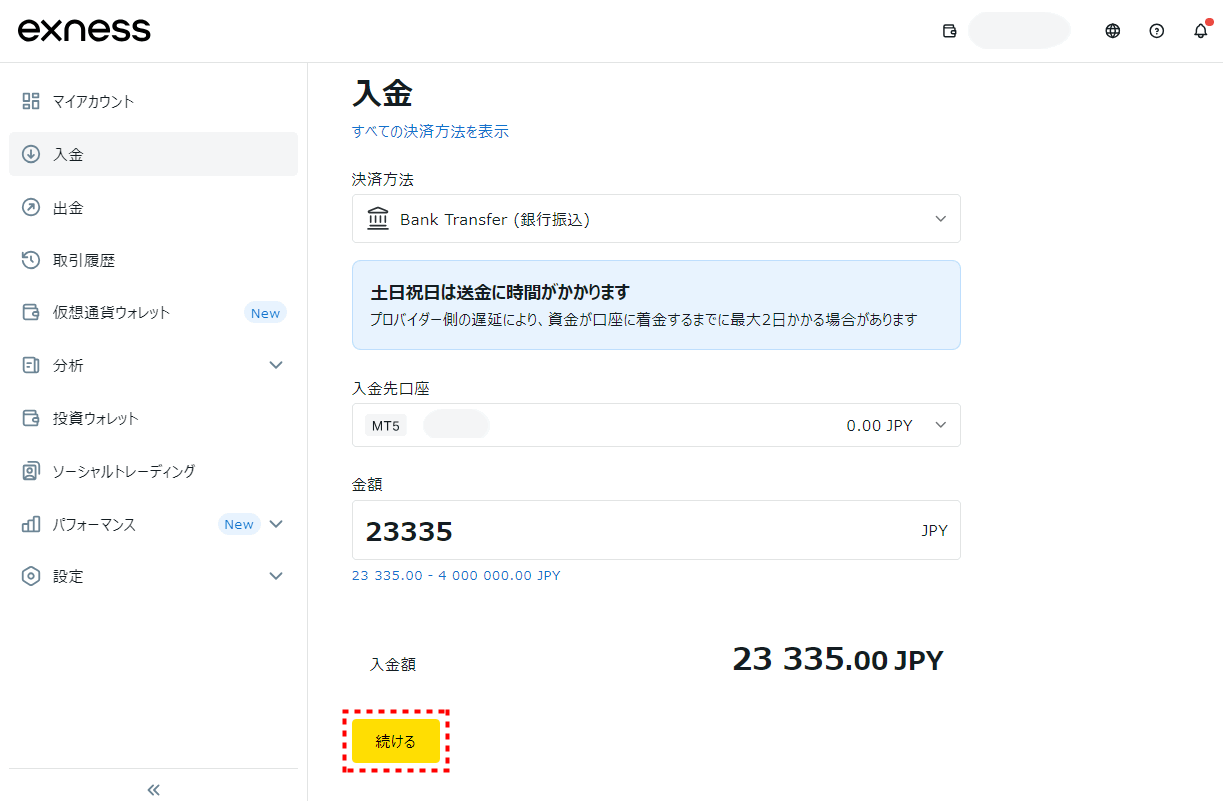Screen dimensions: 1223x801
Task: Click the すべての決済方法を表示 link
Action: [x=430, y=131]
